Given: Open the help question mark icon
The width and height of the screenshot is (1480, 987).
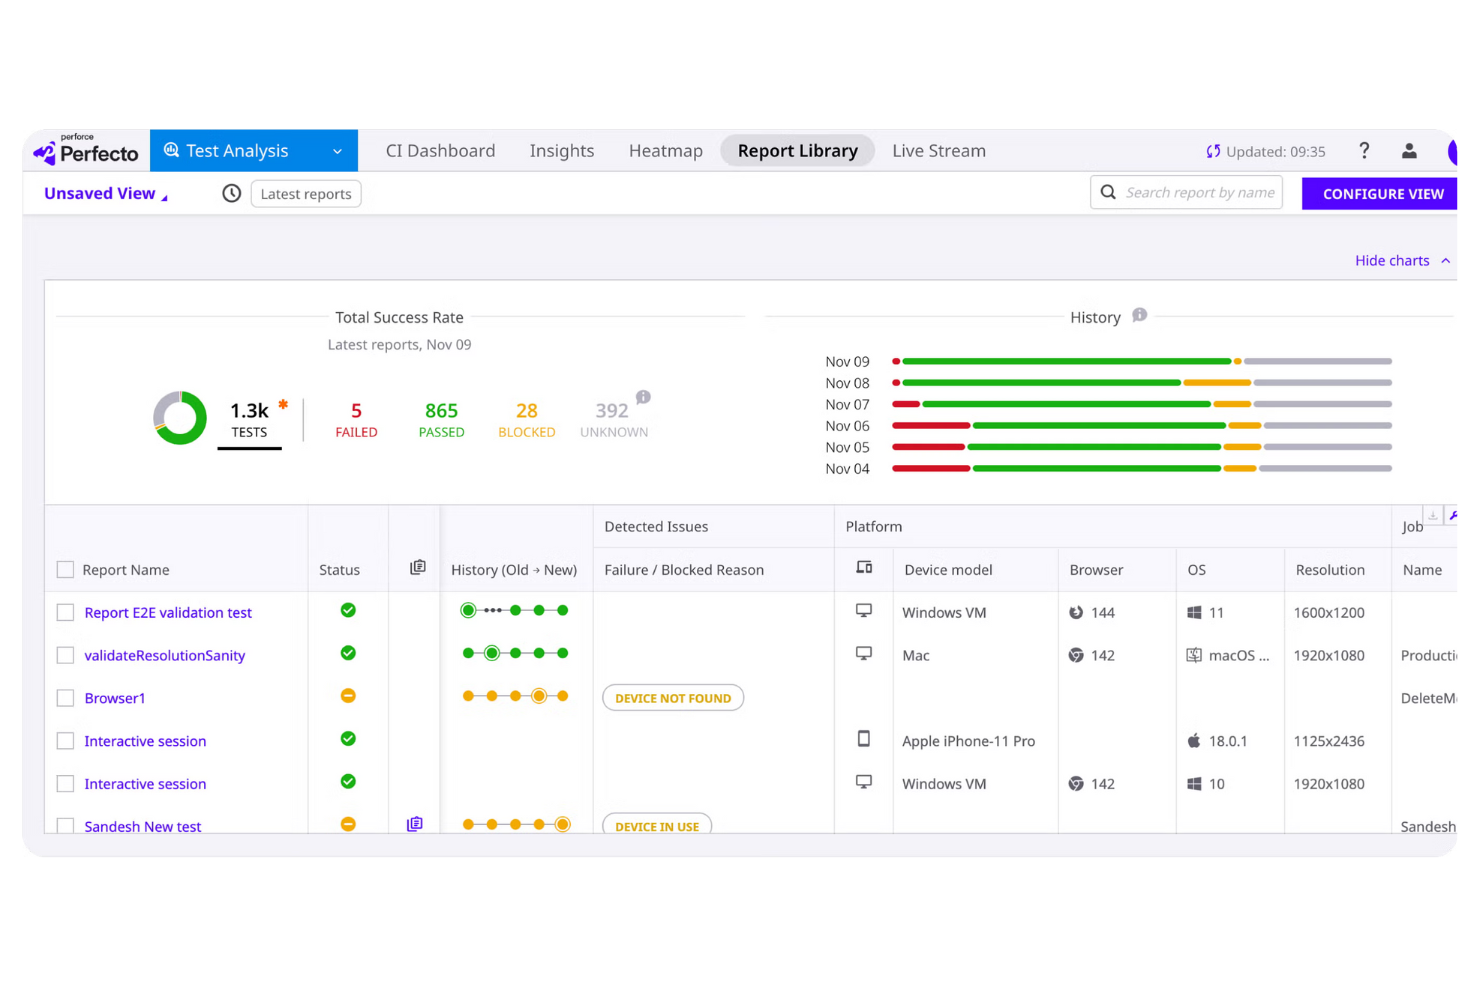Looking at the screenshot, I should 1364,151.
